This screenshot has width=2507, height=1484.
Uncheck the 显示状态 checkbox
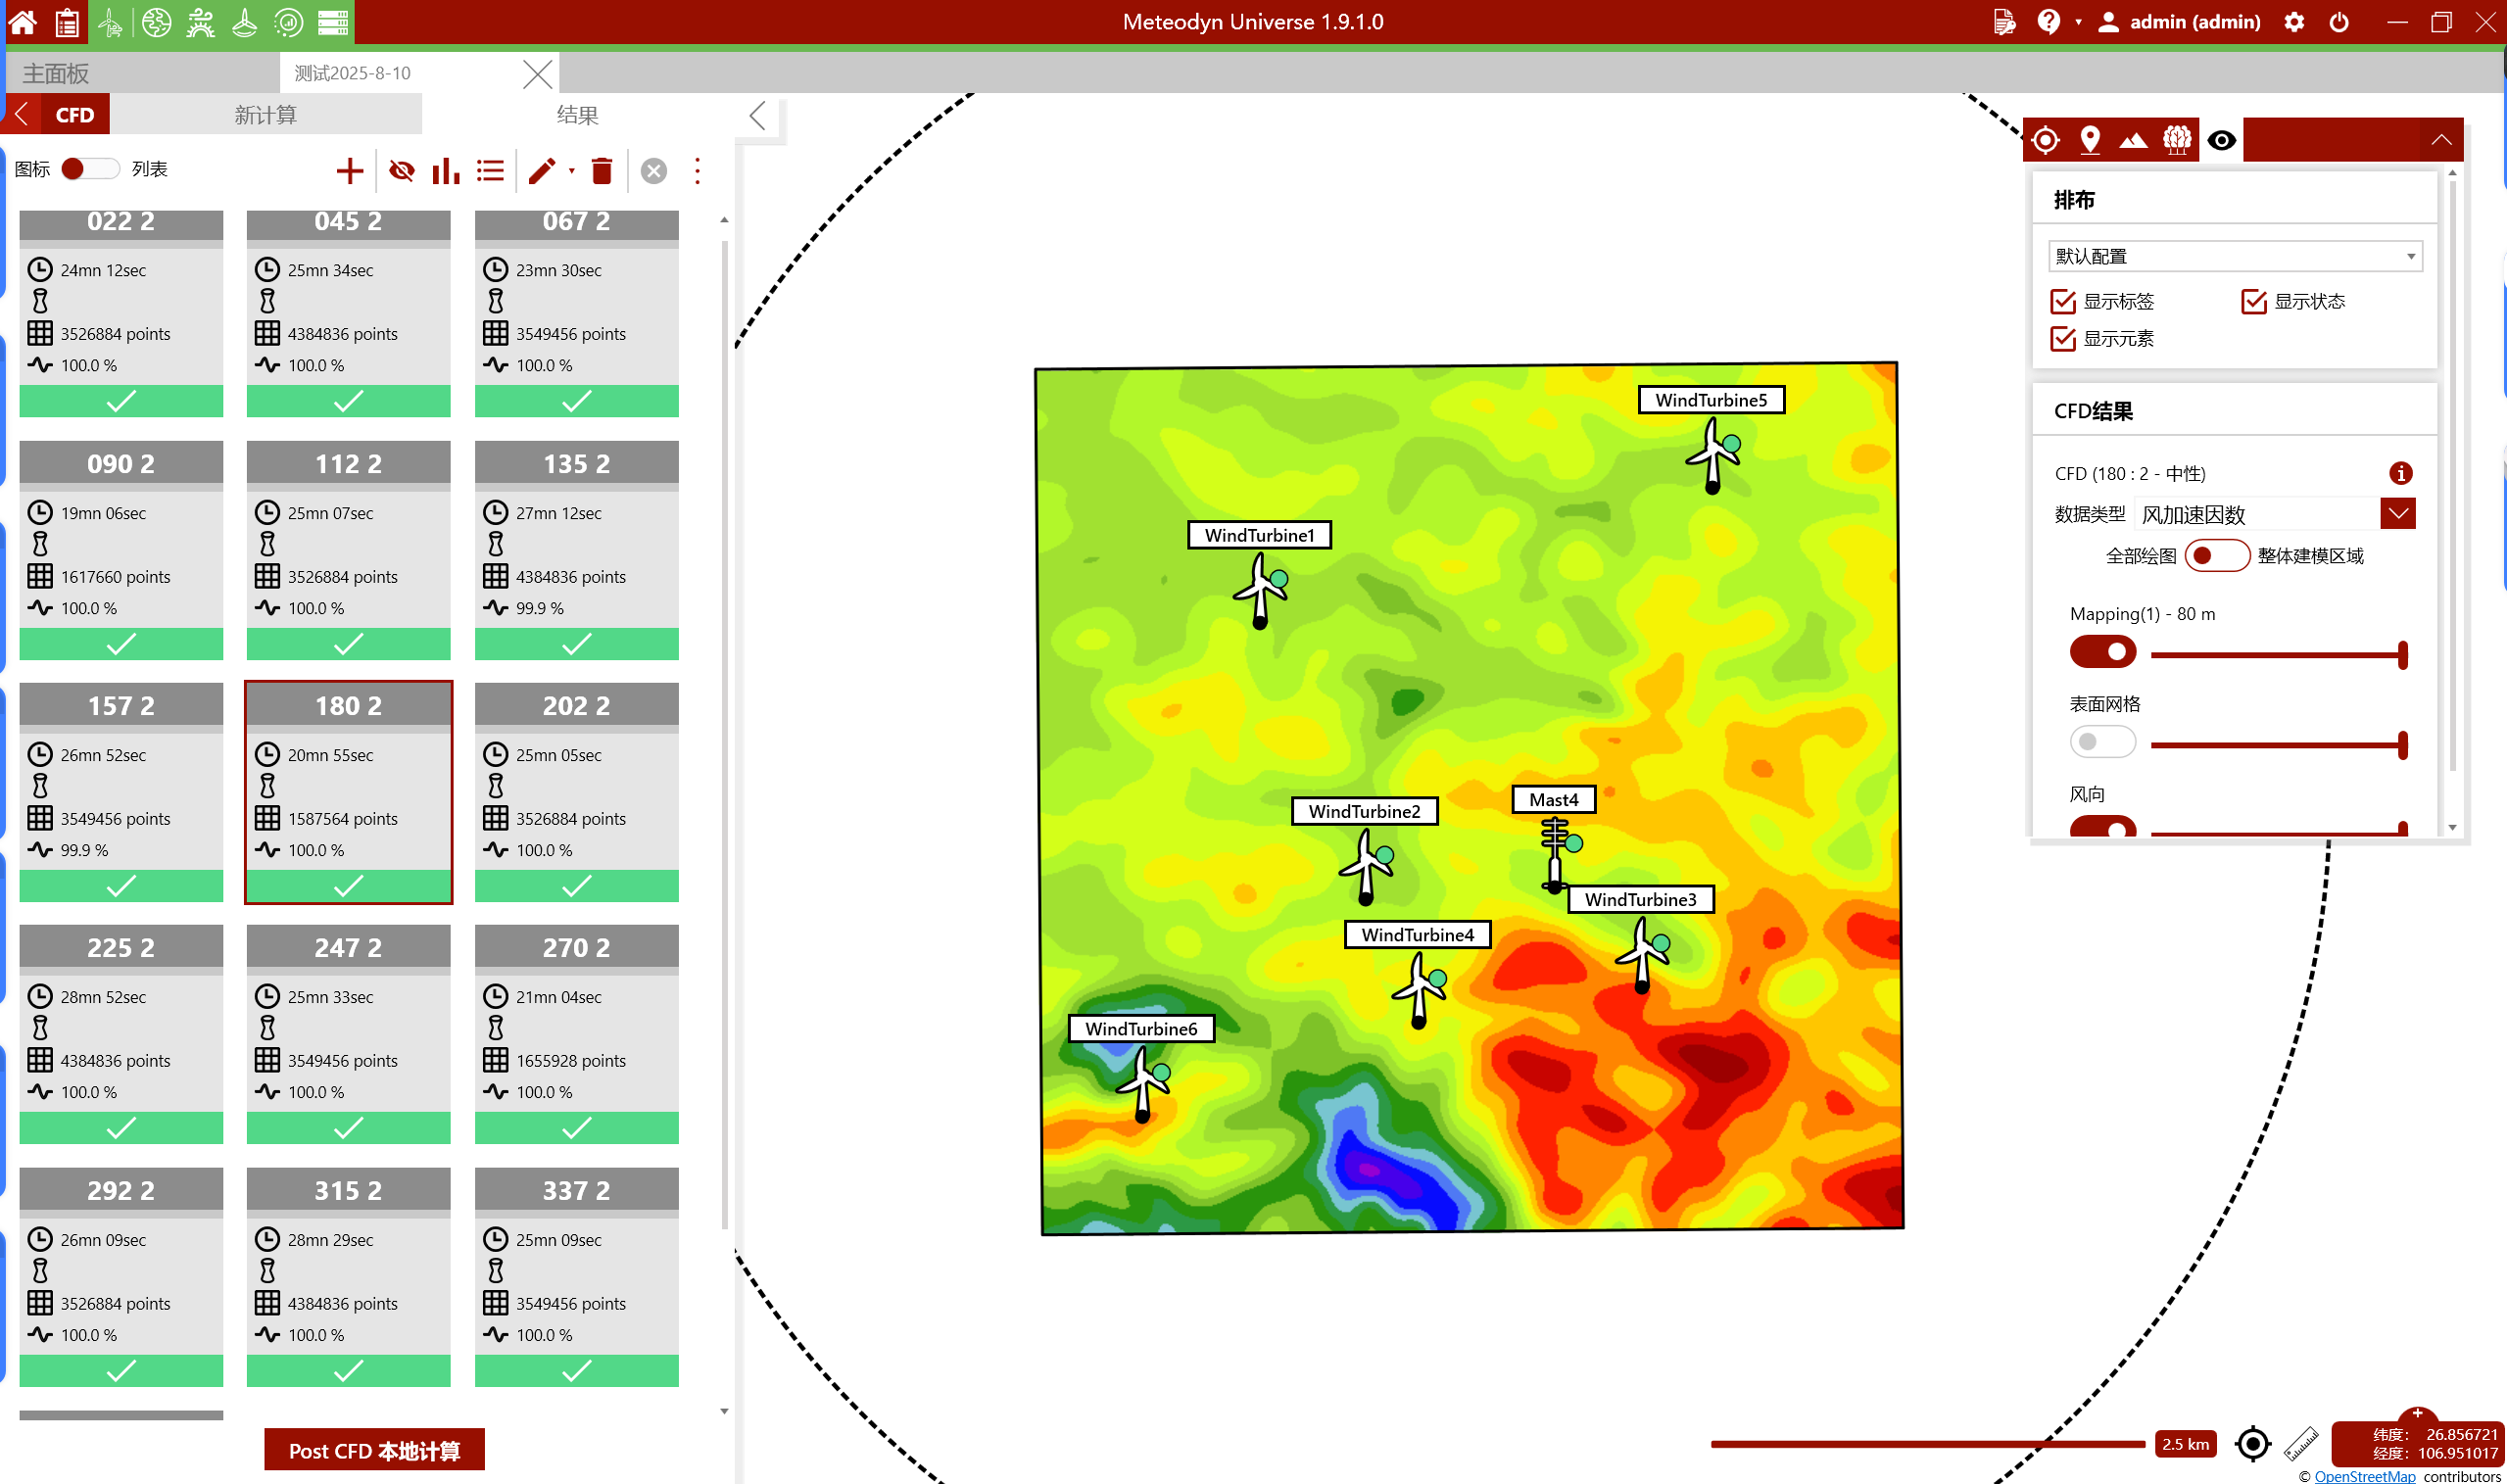pyautogui.click(x=2253, y=301)
